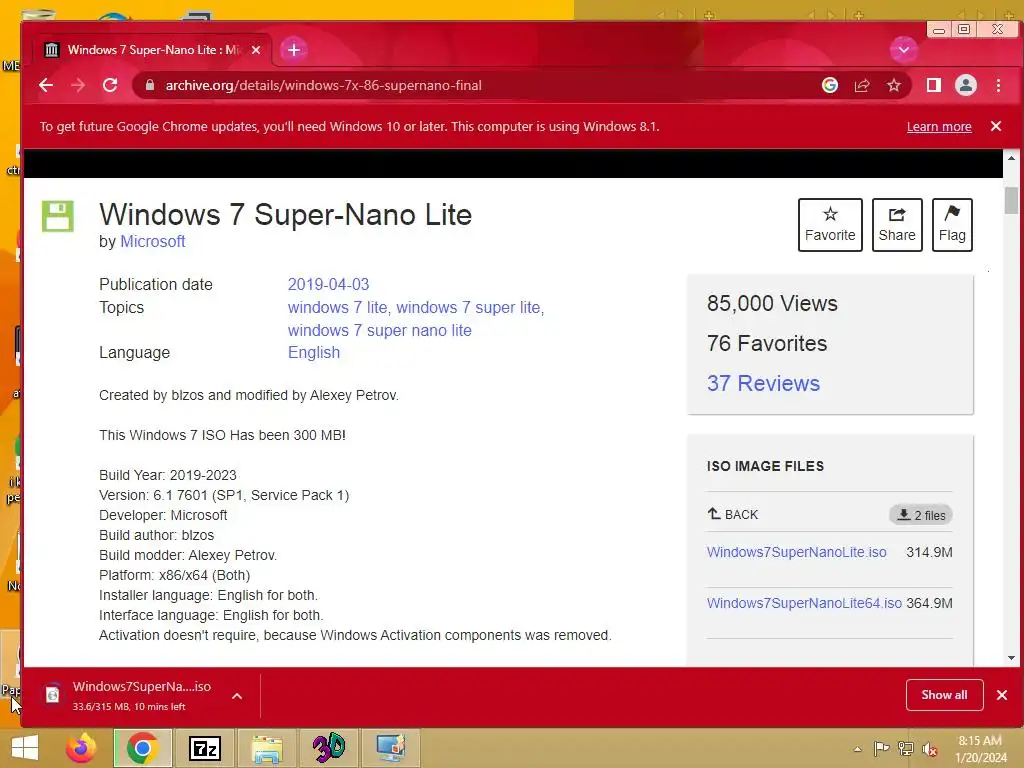Open a new tab with plus button
Image resolution: width=1024 pixels, height=768 pixels.
pos(294,50)
